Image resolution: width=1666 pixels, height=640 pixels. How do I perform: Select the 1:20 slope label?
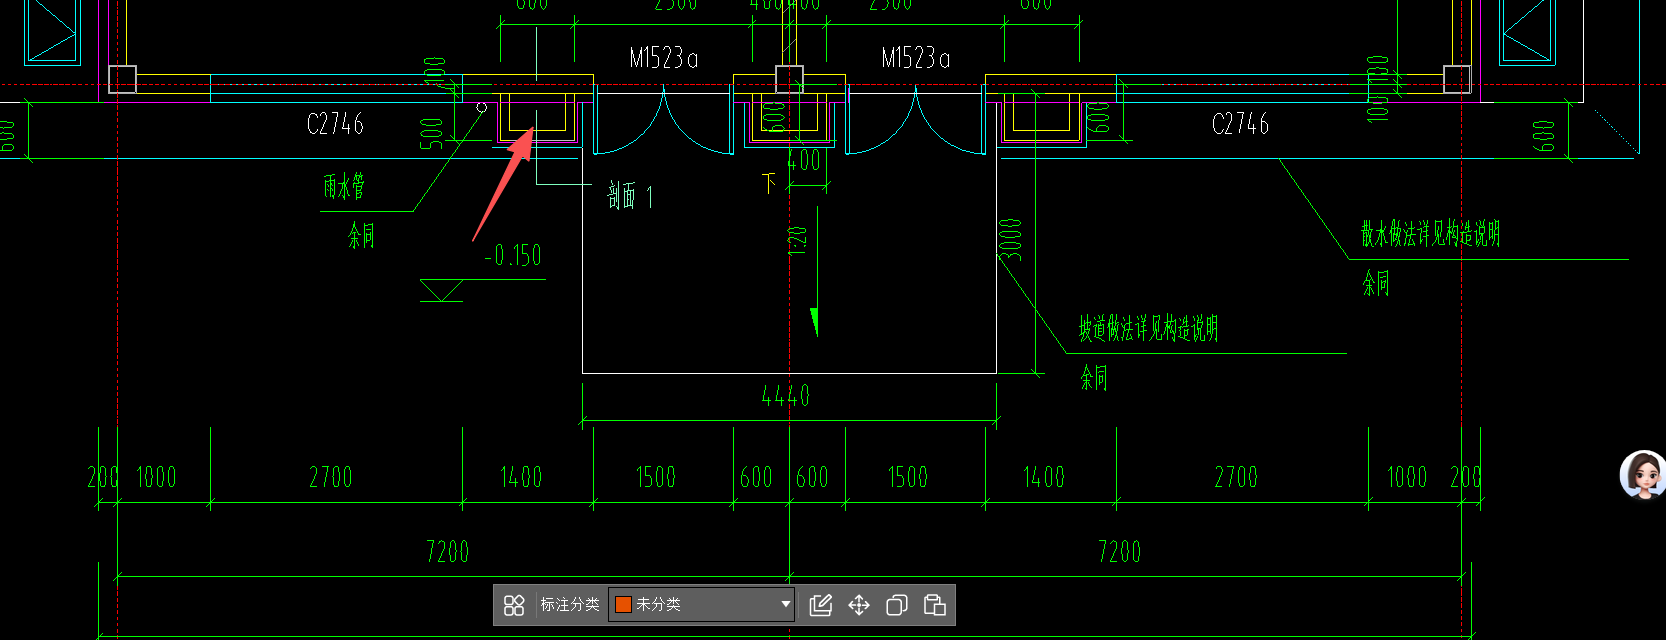click(798, 241)
